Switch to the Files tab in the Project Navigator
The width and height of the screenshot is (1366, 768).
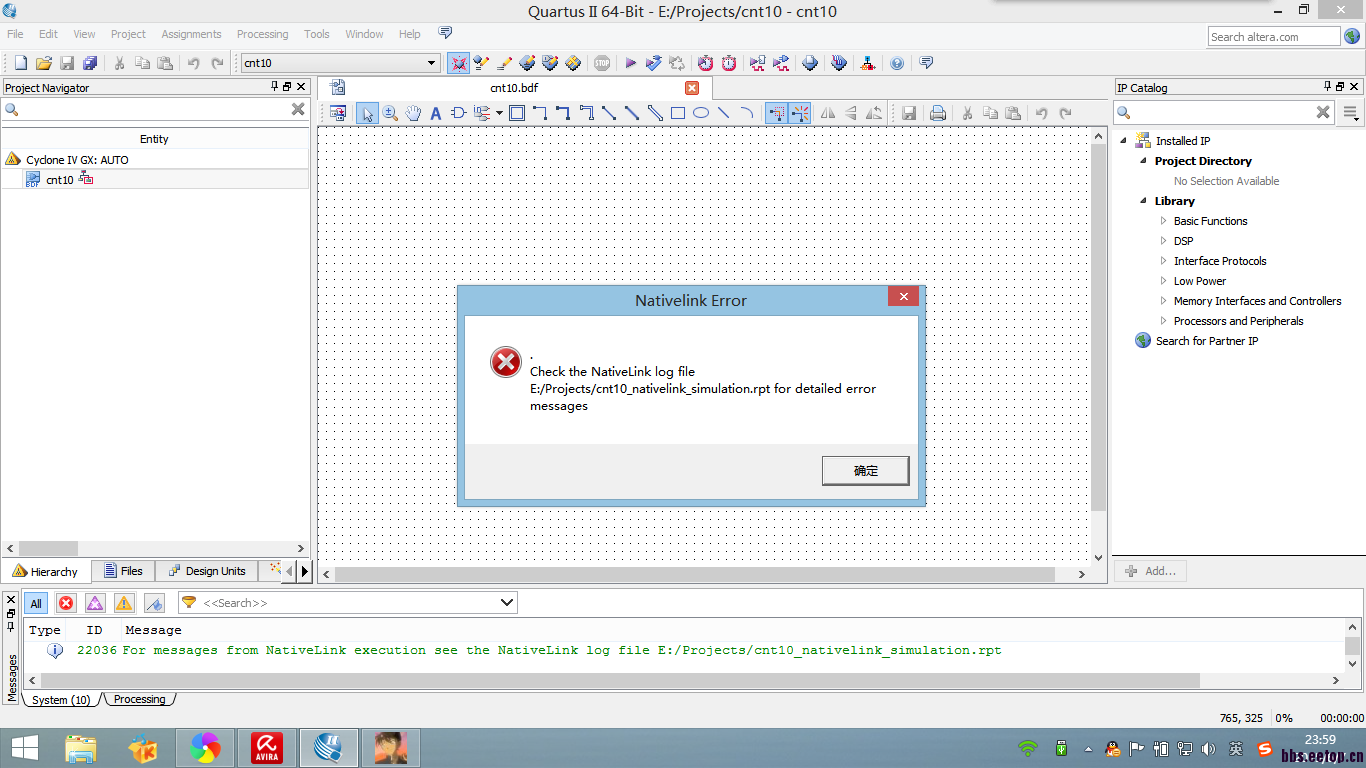123,571
